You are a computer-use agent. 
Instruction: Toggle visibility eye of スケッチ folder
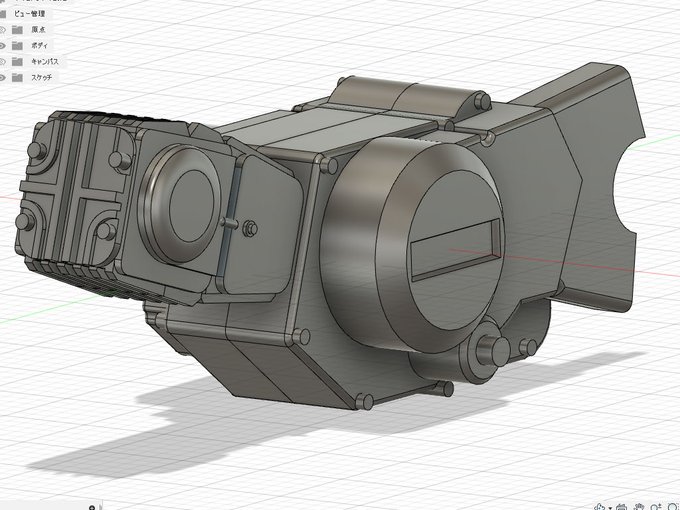coord(2,78)
